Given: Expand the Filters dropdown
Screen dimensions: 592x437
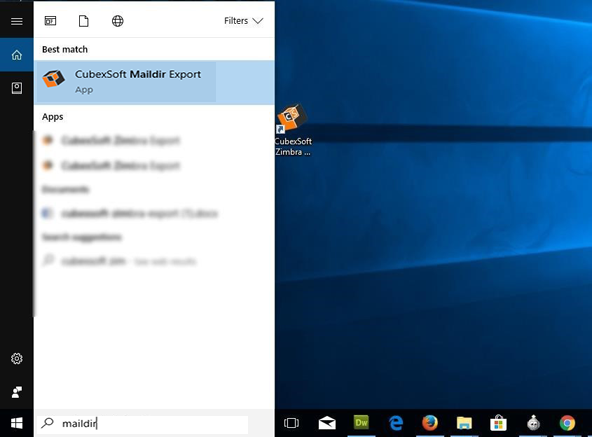Looking at the screenshot, I should [244, 21].
